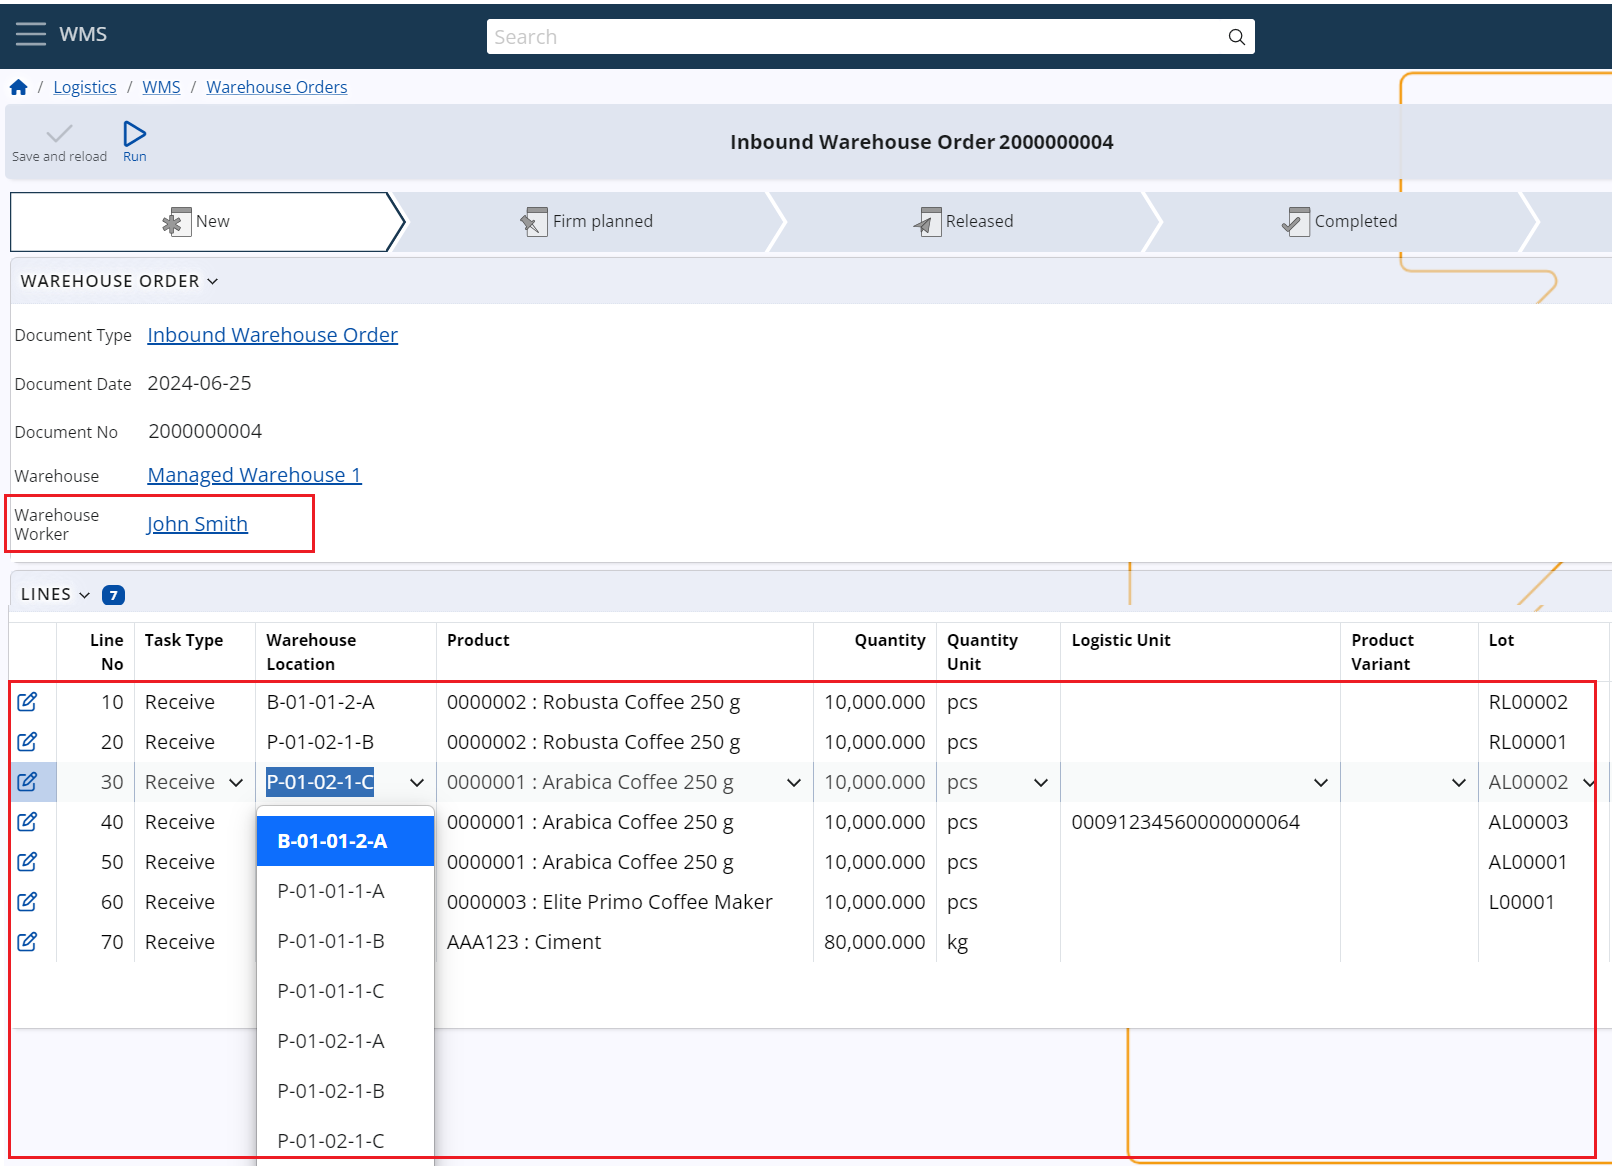Select lot RL00002 on line 10
The width and height of the screenshot is (1612, 1166).
pos(1527,702)
